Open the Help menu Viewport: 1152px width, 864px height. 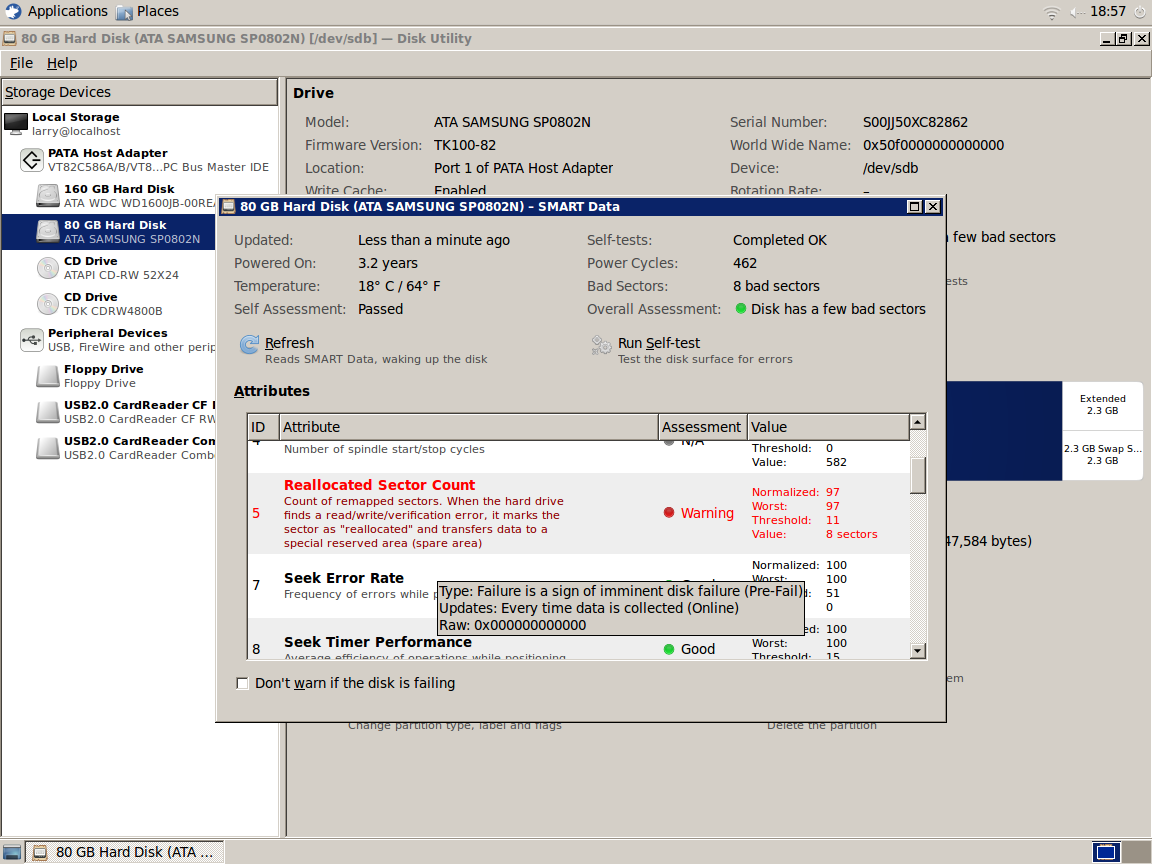[x=62, y=63]
